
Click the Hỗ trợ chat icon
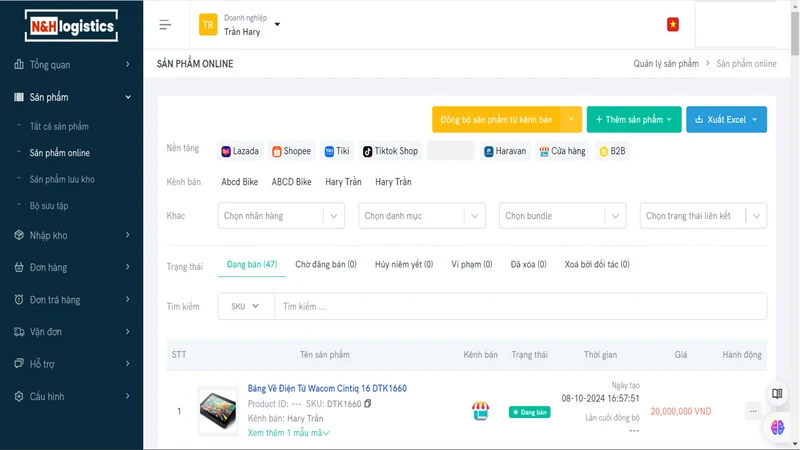(x=19, y=363)
